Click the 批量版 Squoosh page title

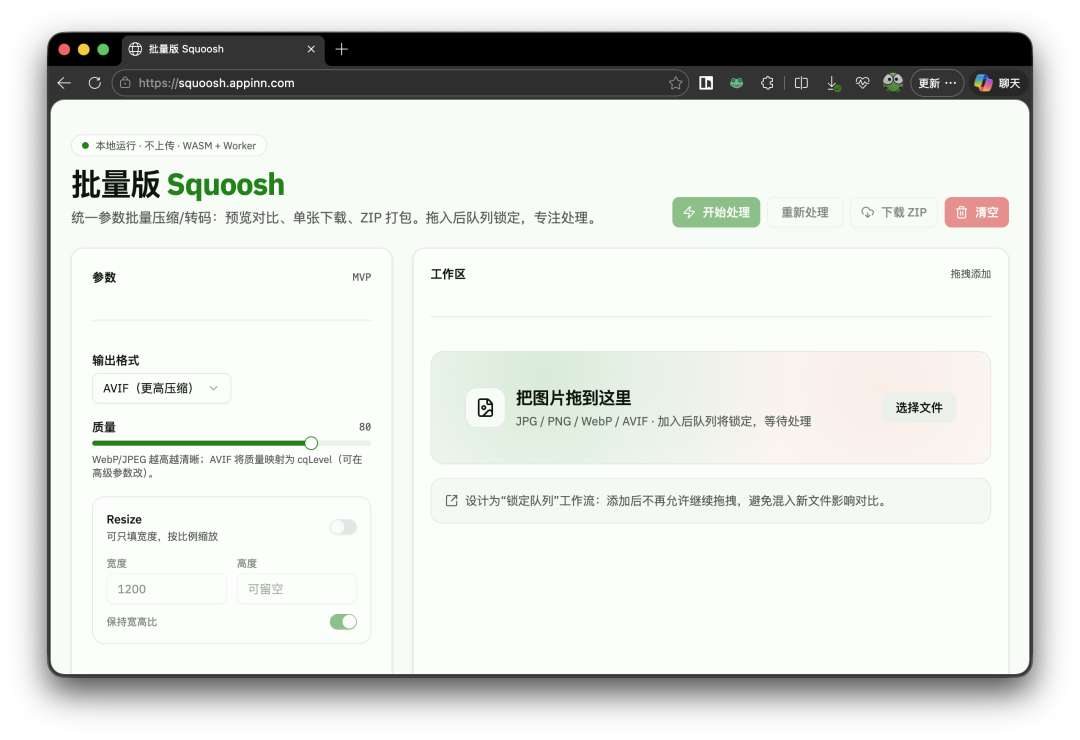(178, 185)
